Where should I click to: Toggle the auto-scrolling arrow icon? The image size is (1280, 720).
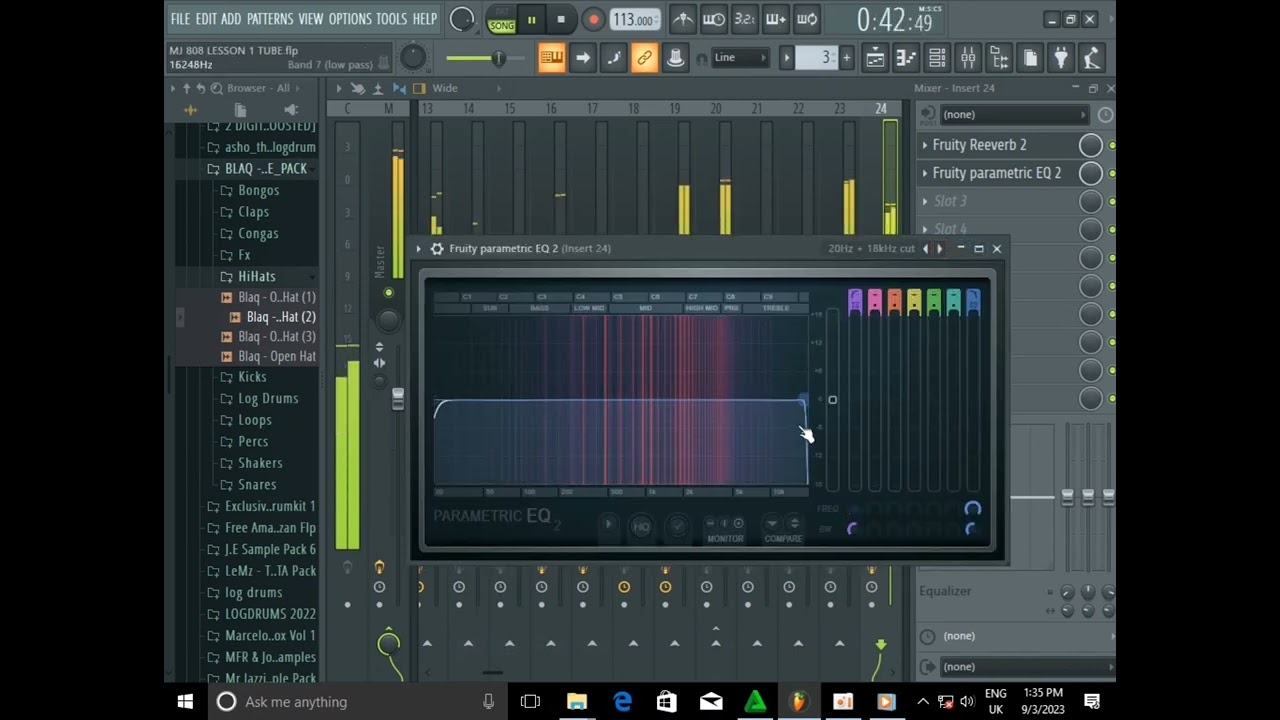(x=583, y=58)
